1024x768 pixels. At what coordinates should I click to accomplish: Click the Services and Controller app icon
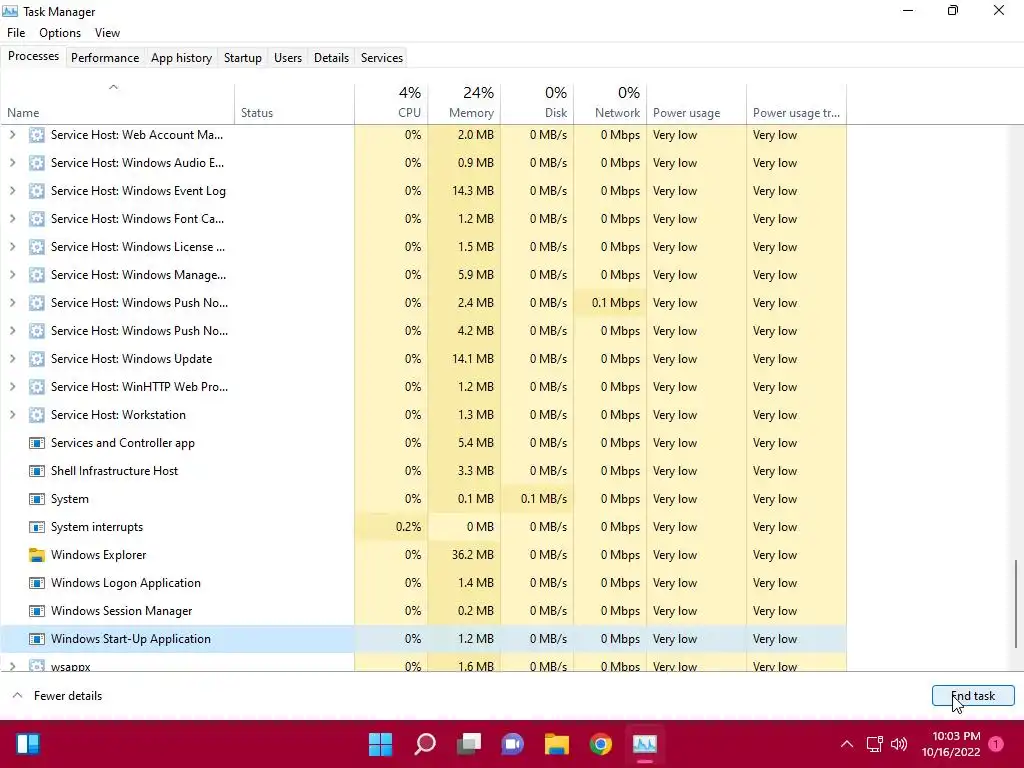pyautogui.click(x=37, y=443)
